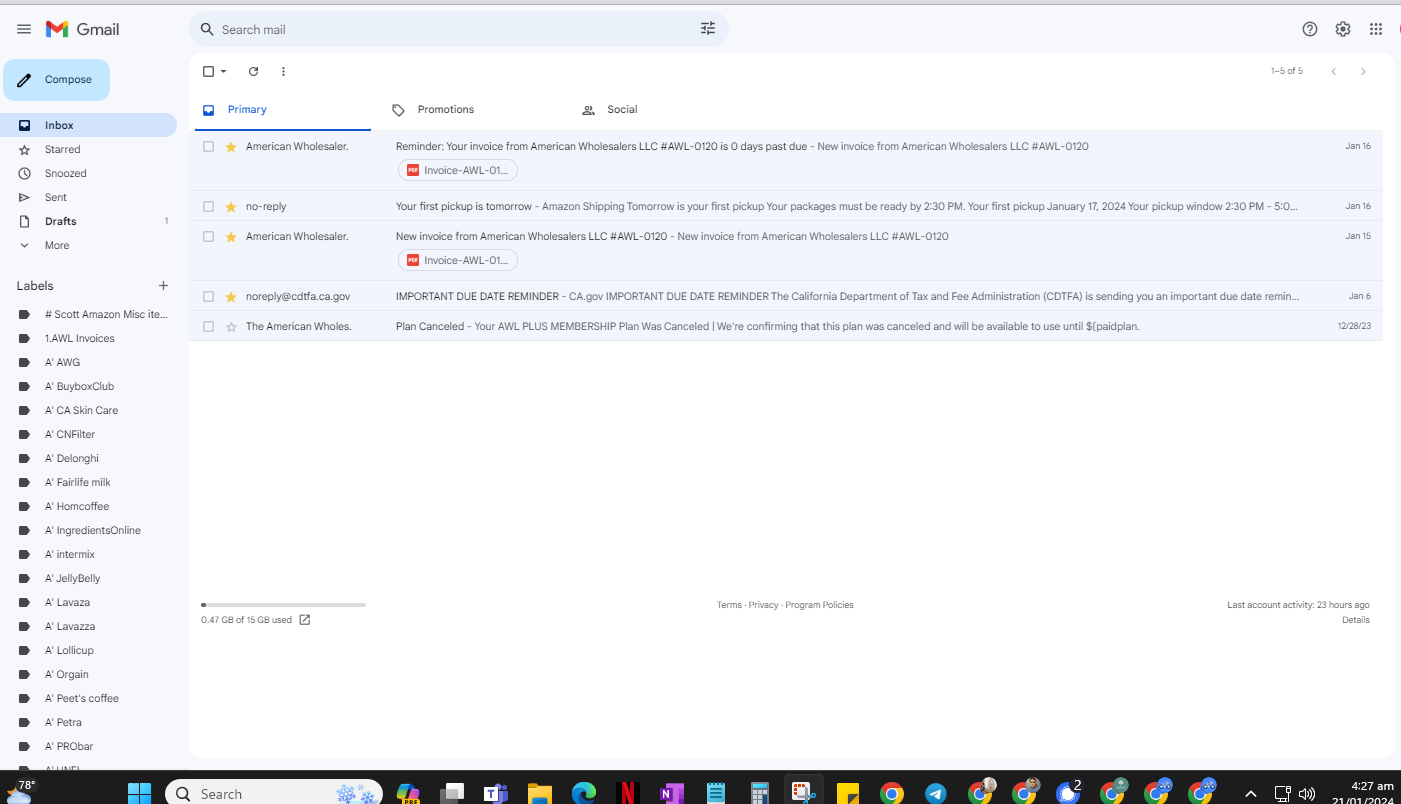Click the Compose button

coord(56,80)
